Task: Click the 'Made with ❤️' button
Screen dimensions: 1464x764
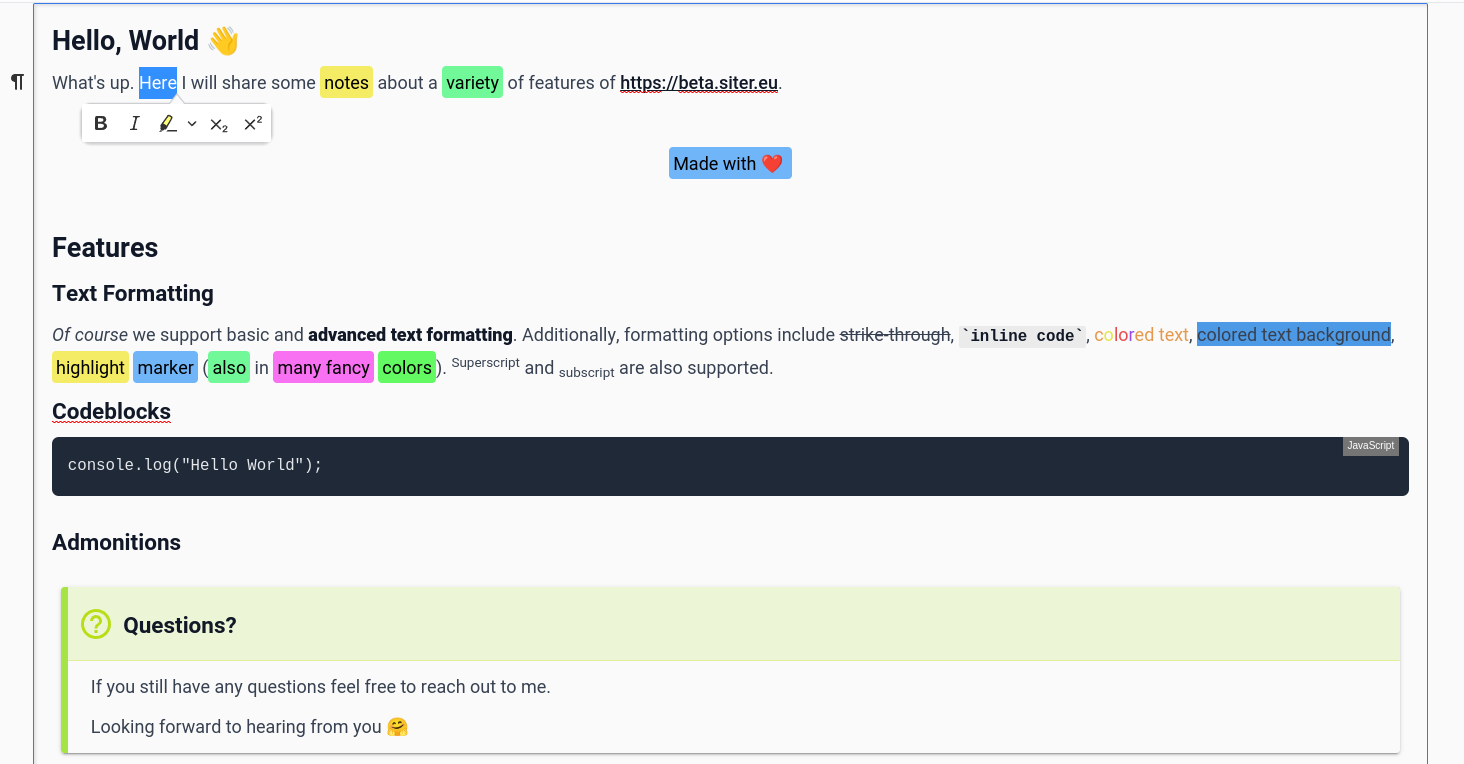Action: pos(730,163)
